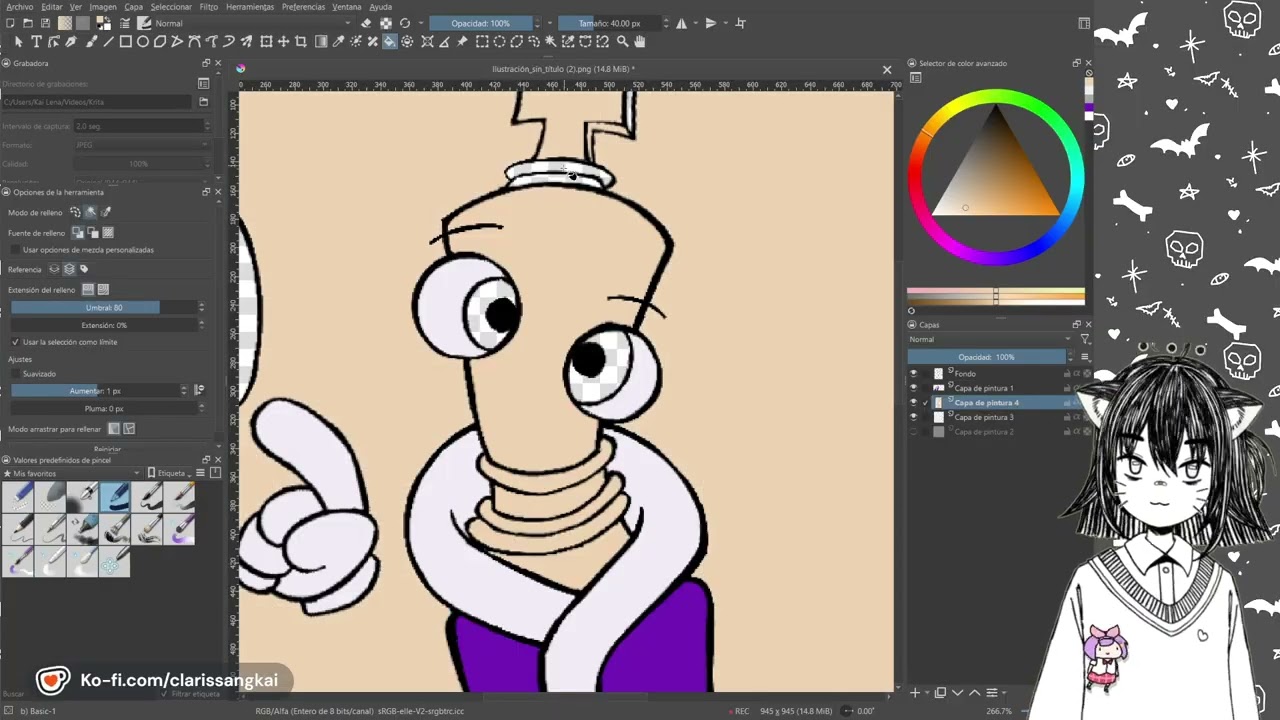Select the Pan hand tool
1280x720 pixels.
click(x=640, y=42)
